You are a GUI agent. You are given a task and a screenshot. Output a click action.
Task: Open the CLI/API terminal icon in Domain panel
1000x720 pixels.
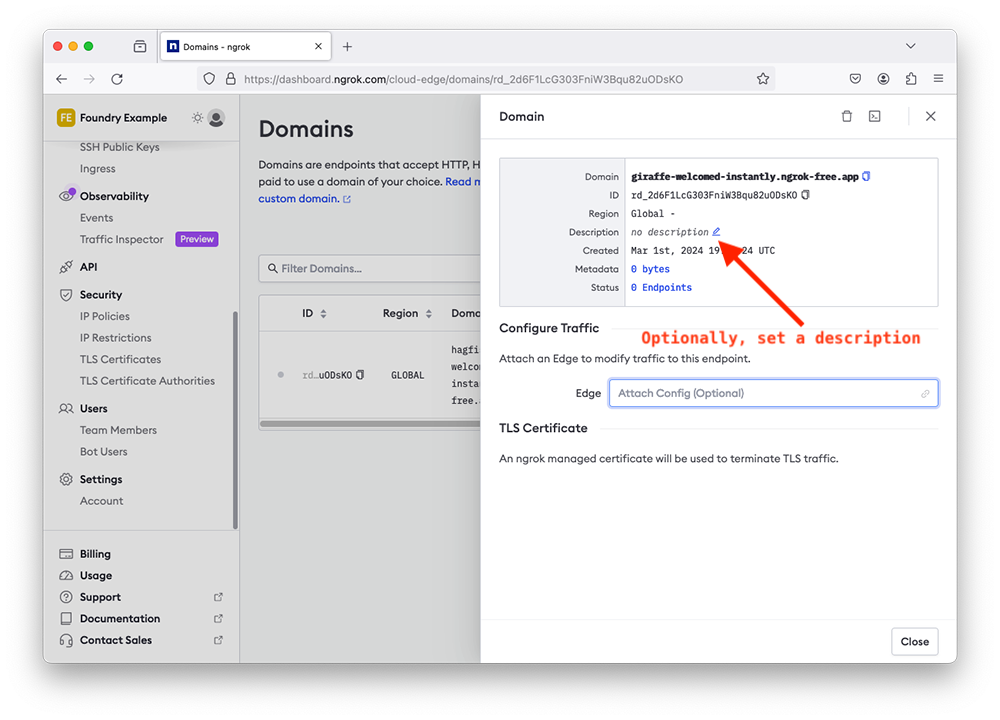(874, 116)
